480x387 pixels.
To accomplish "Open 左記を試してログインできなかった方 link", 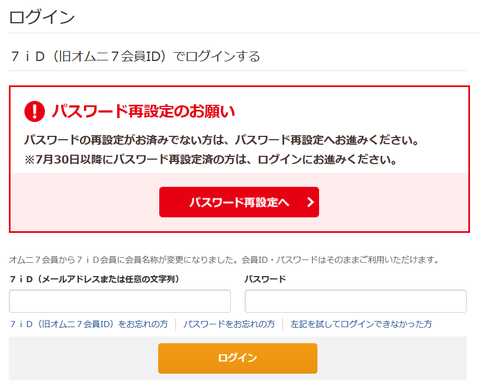I will point(361,324).
